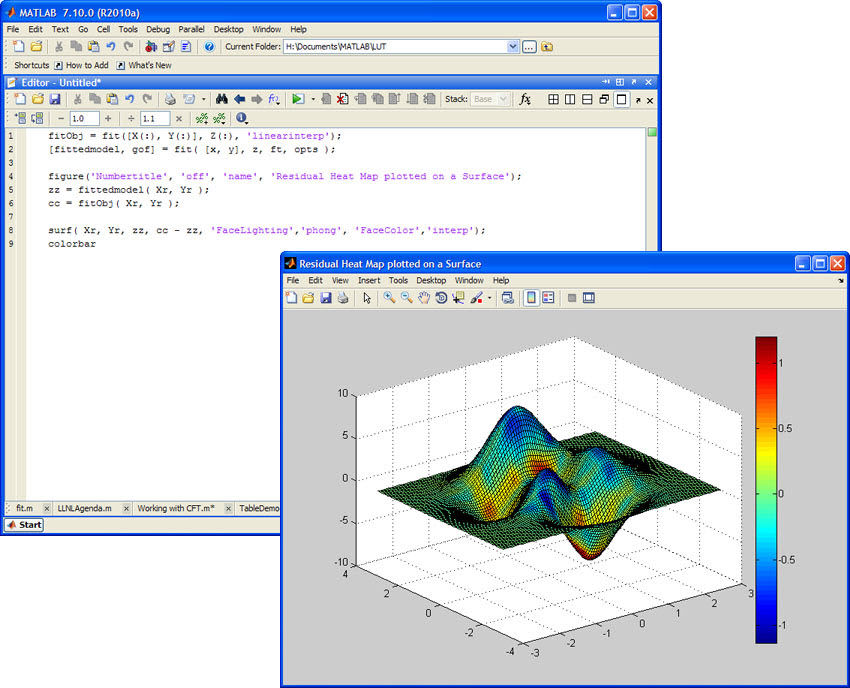
Task: Select the Zoom Out tool
Action: pos(407,298)
